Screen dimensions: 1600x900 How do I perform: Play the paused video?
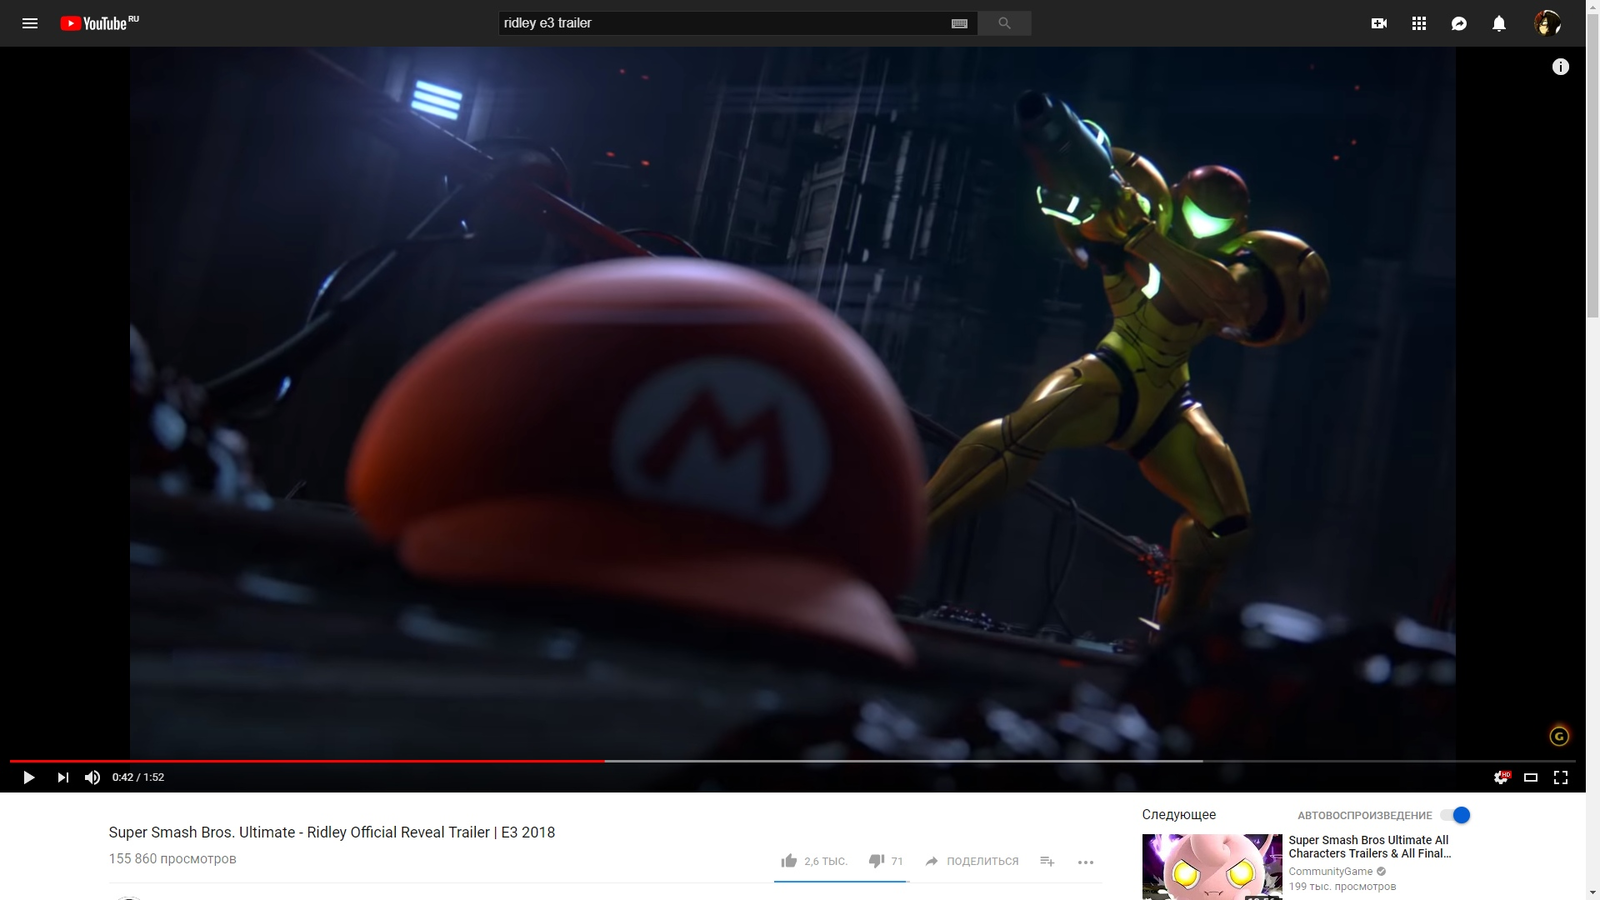tap(28, 777)
